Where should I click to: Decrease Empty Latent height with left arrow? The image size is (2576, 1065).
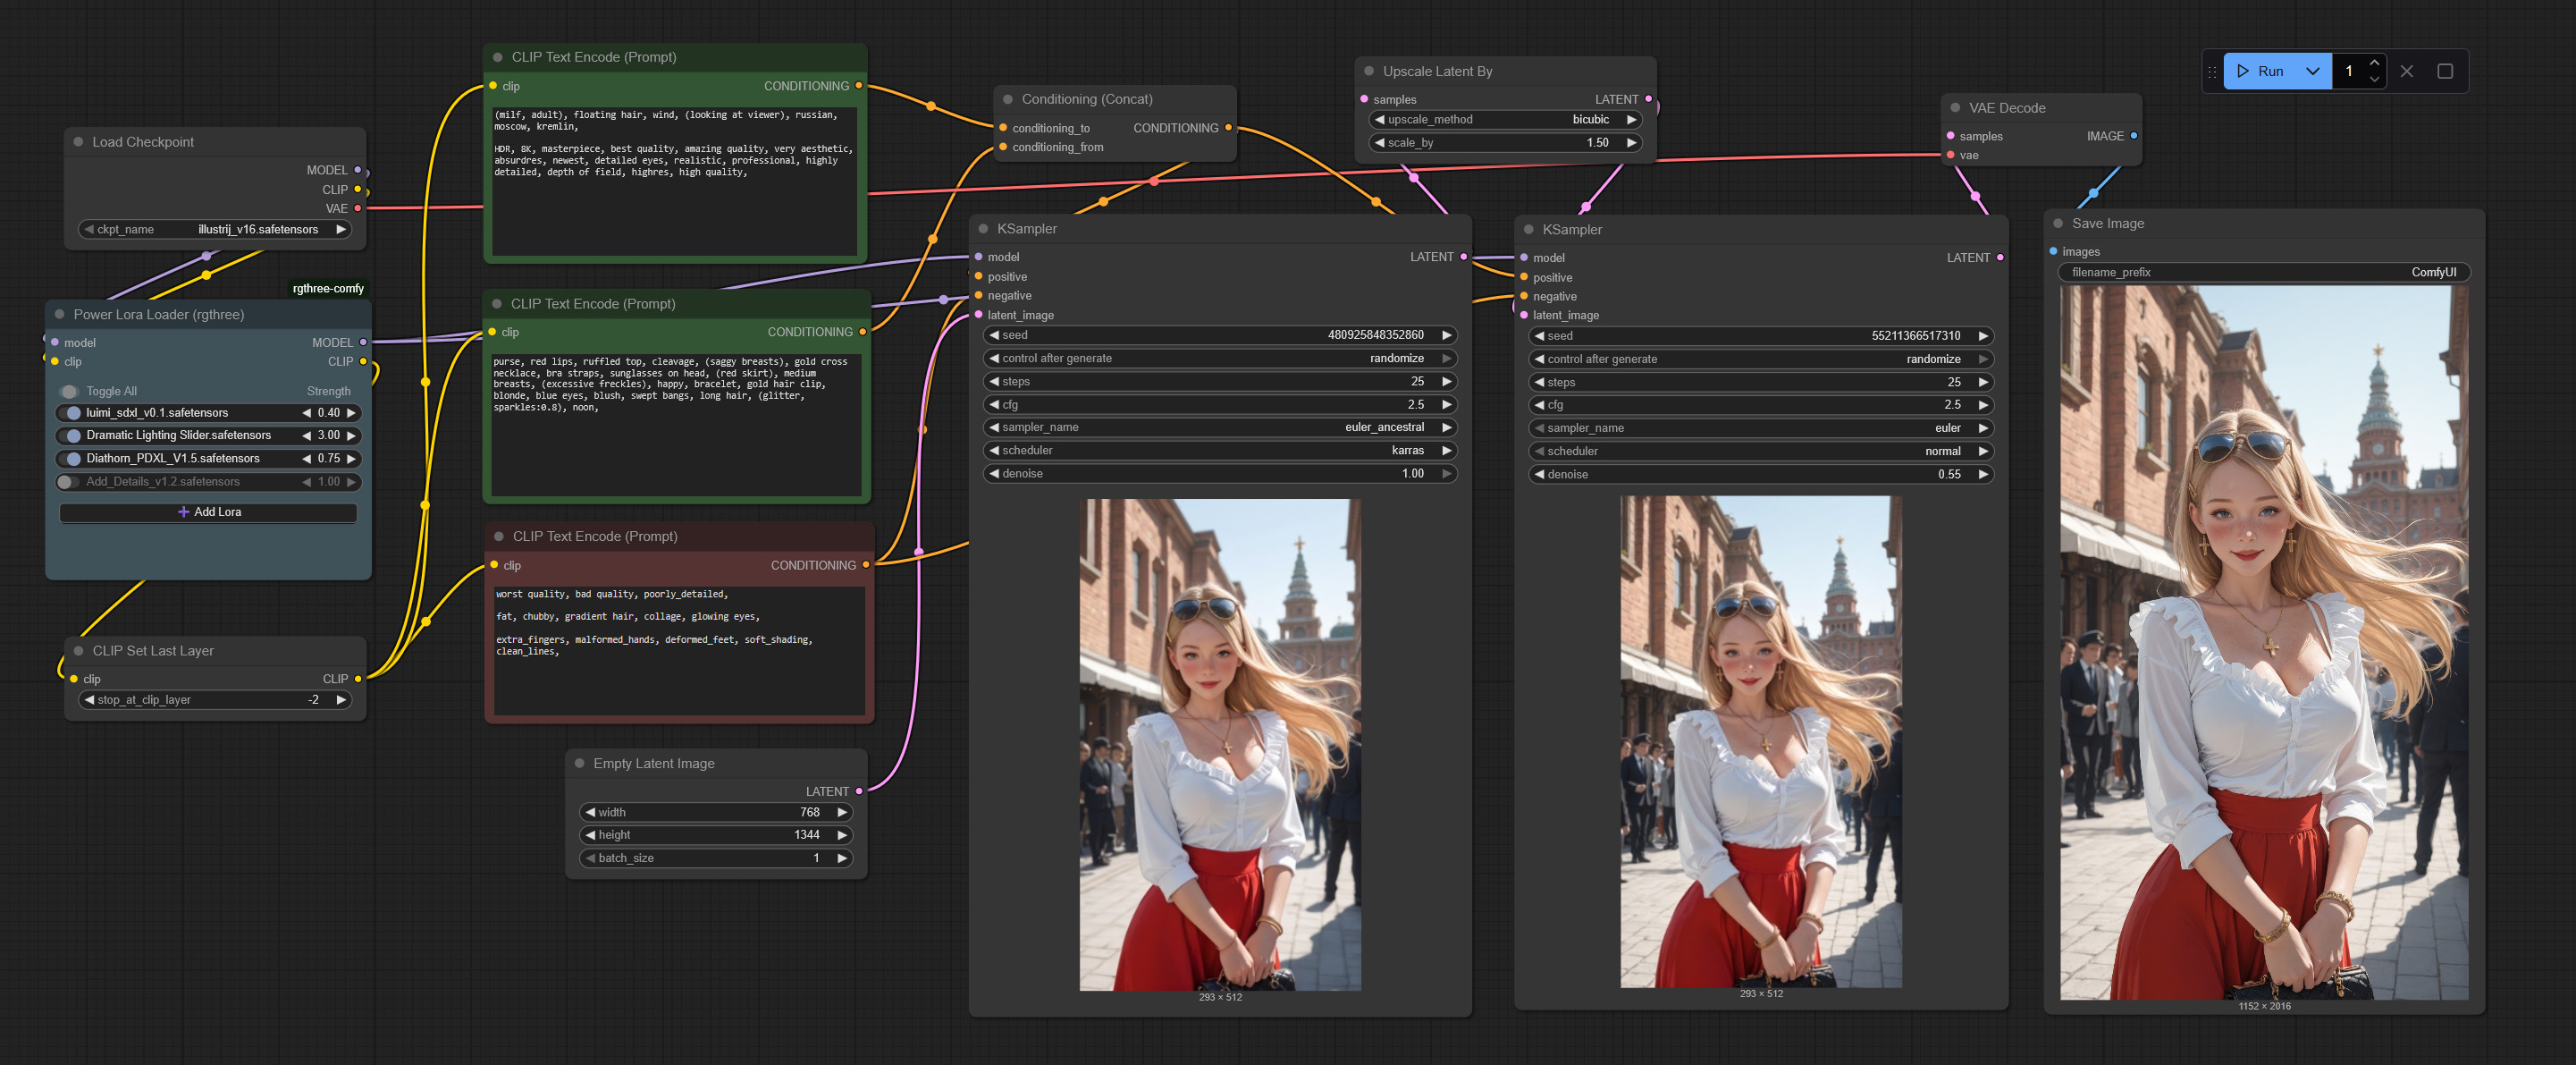coord(591,835)
